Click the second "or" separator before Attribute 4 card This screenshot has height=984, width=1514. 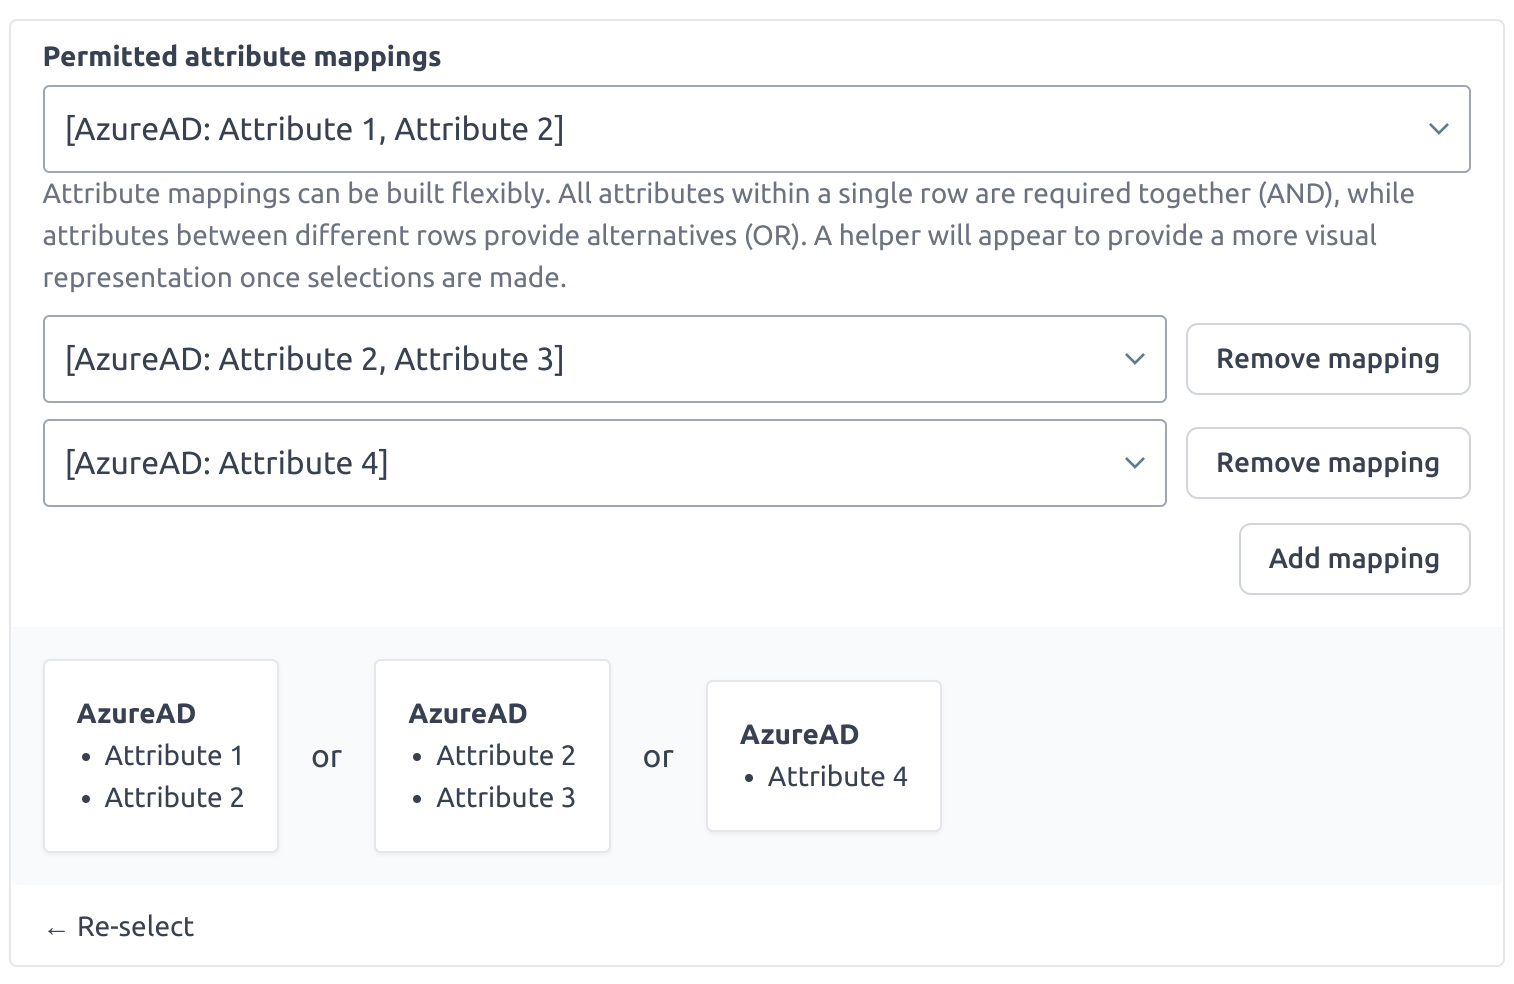(x=658, y=757)
